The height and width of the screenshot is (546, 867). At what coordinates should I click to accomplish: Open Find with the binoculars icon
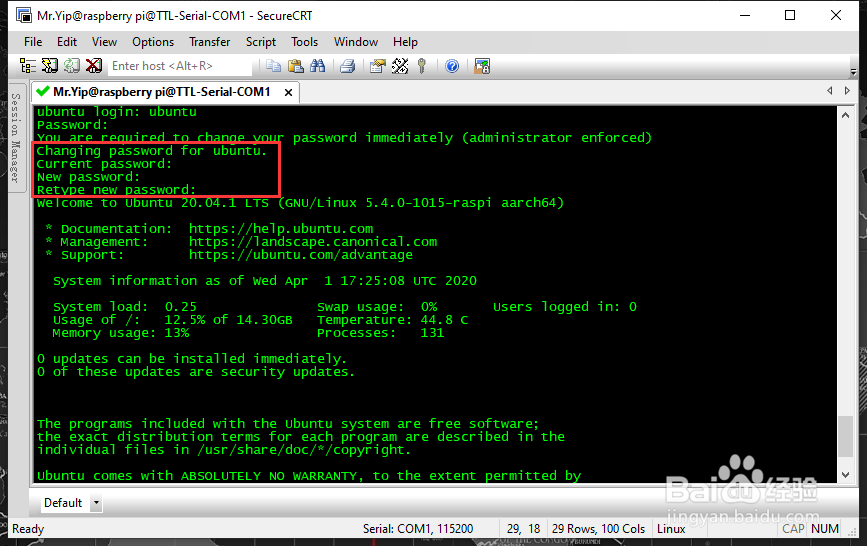click(318, 66)
